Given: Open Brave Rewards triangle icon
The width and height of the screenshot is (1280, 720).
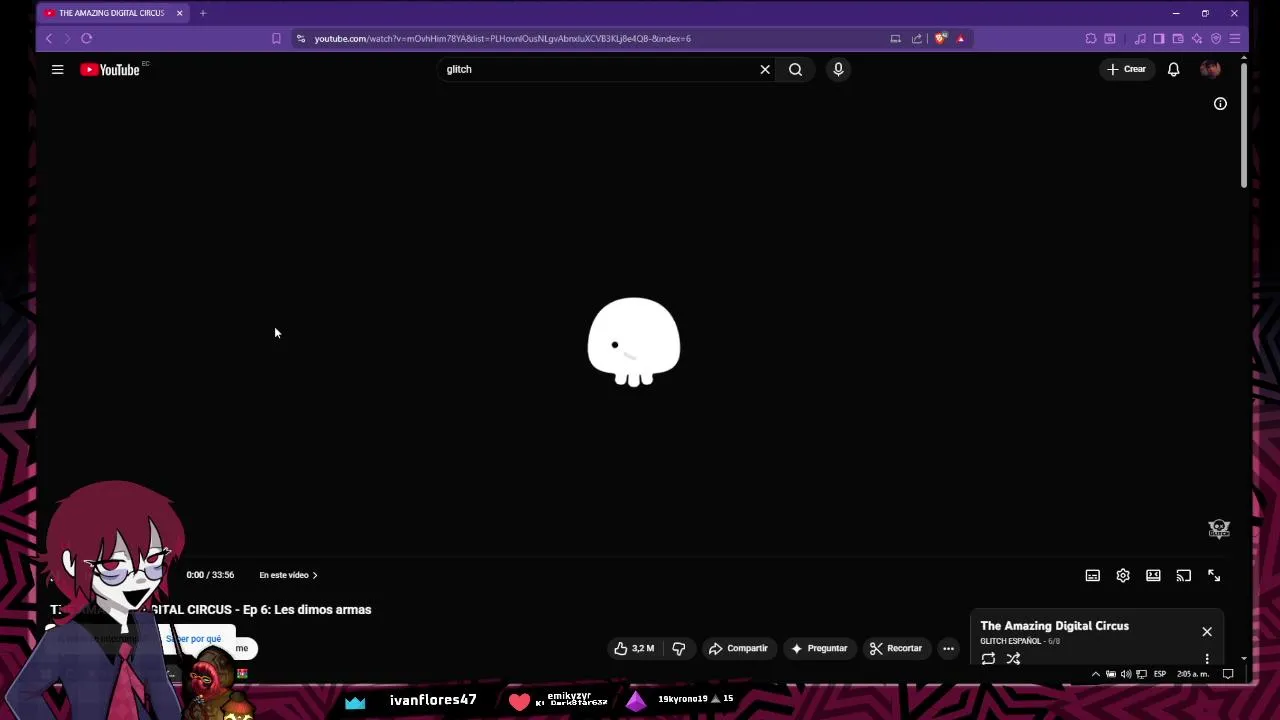Looking at the screenshot, I should 961,38.
